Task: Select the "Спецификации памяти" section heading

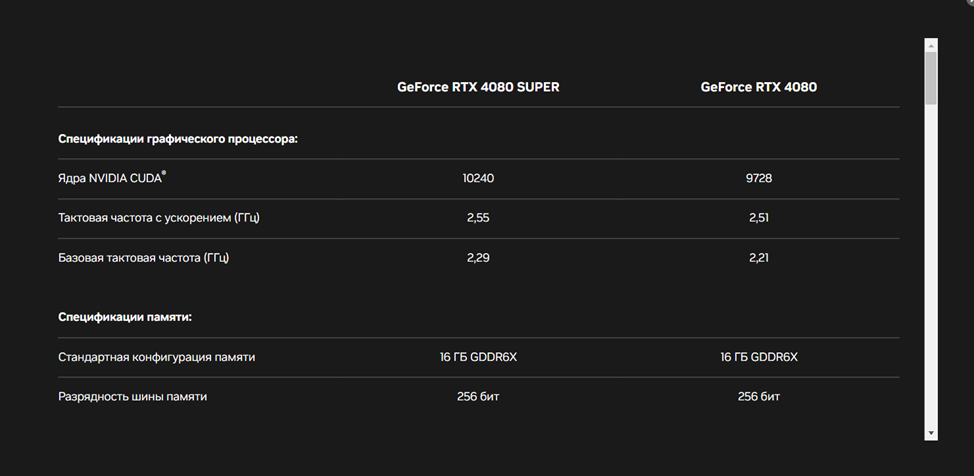Action: tap(125, 317)
